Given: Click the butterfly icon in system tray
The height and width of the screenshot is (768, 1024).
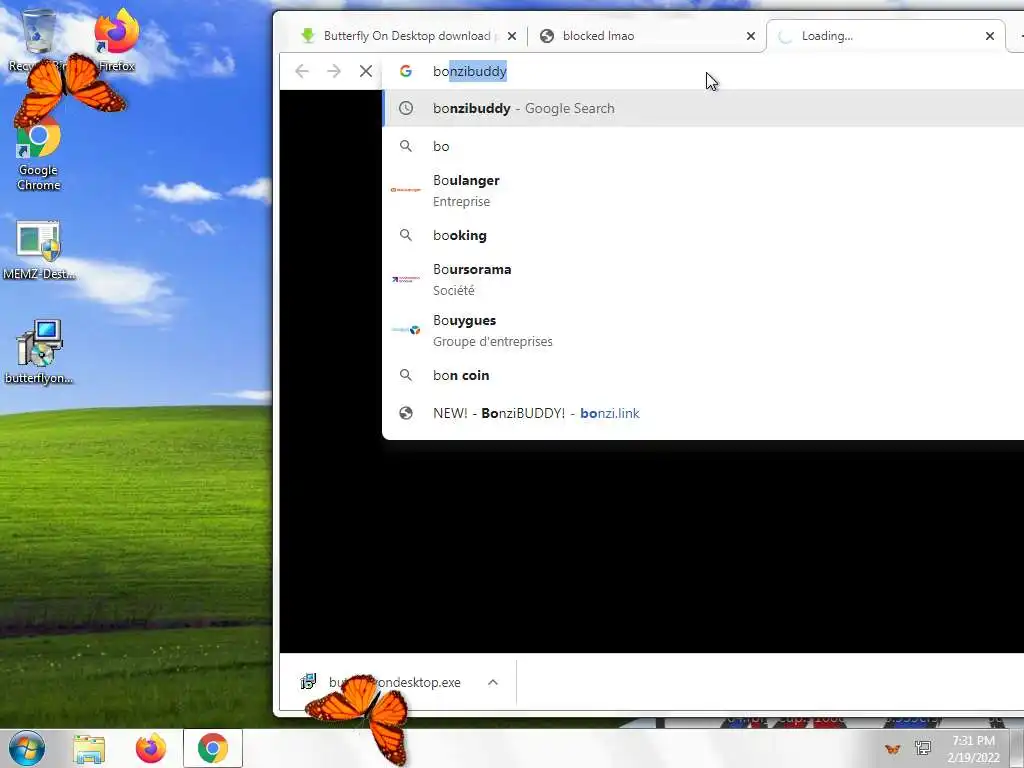Looking at the screenshot, I should click(x=892, y=748).
